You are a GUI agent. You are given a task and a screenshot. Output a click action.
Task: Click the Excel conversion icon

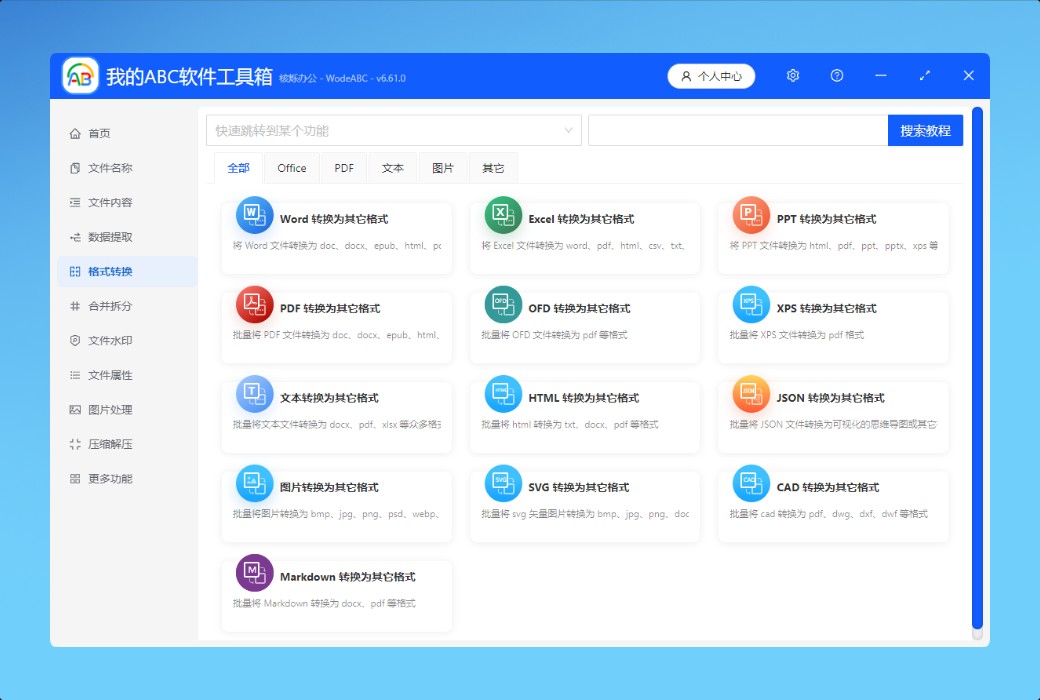503,215
